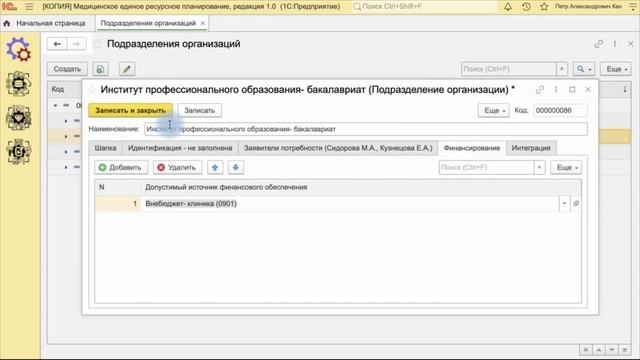
Task: Click the Создать button
Action: coord(67,69)
